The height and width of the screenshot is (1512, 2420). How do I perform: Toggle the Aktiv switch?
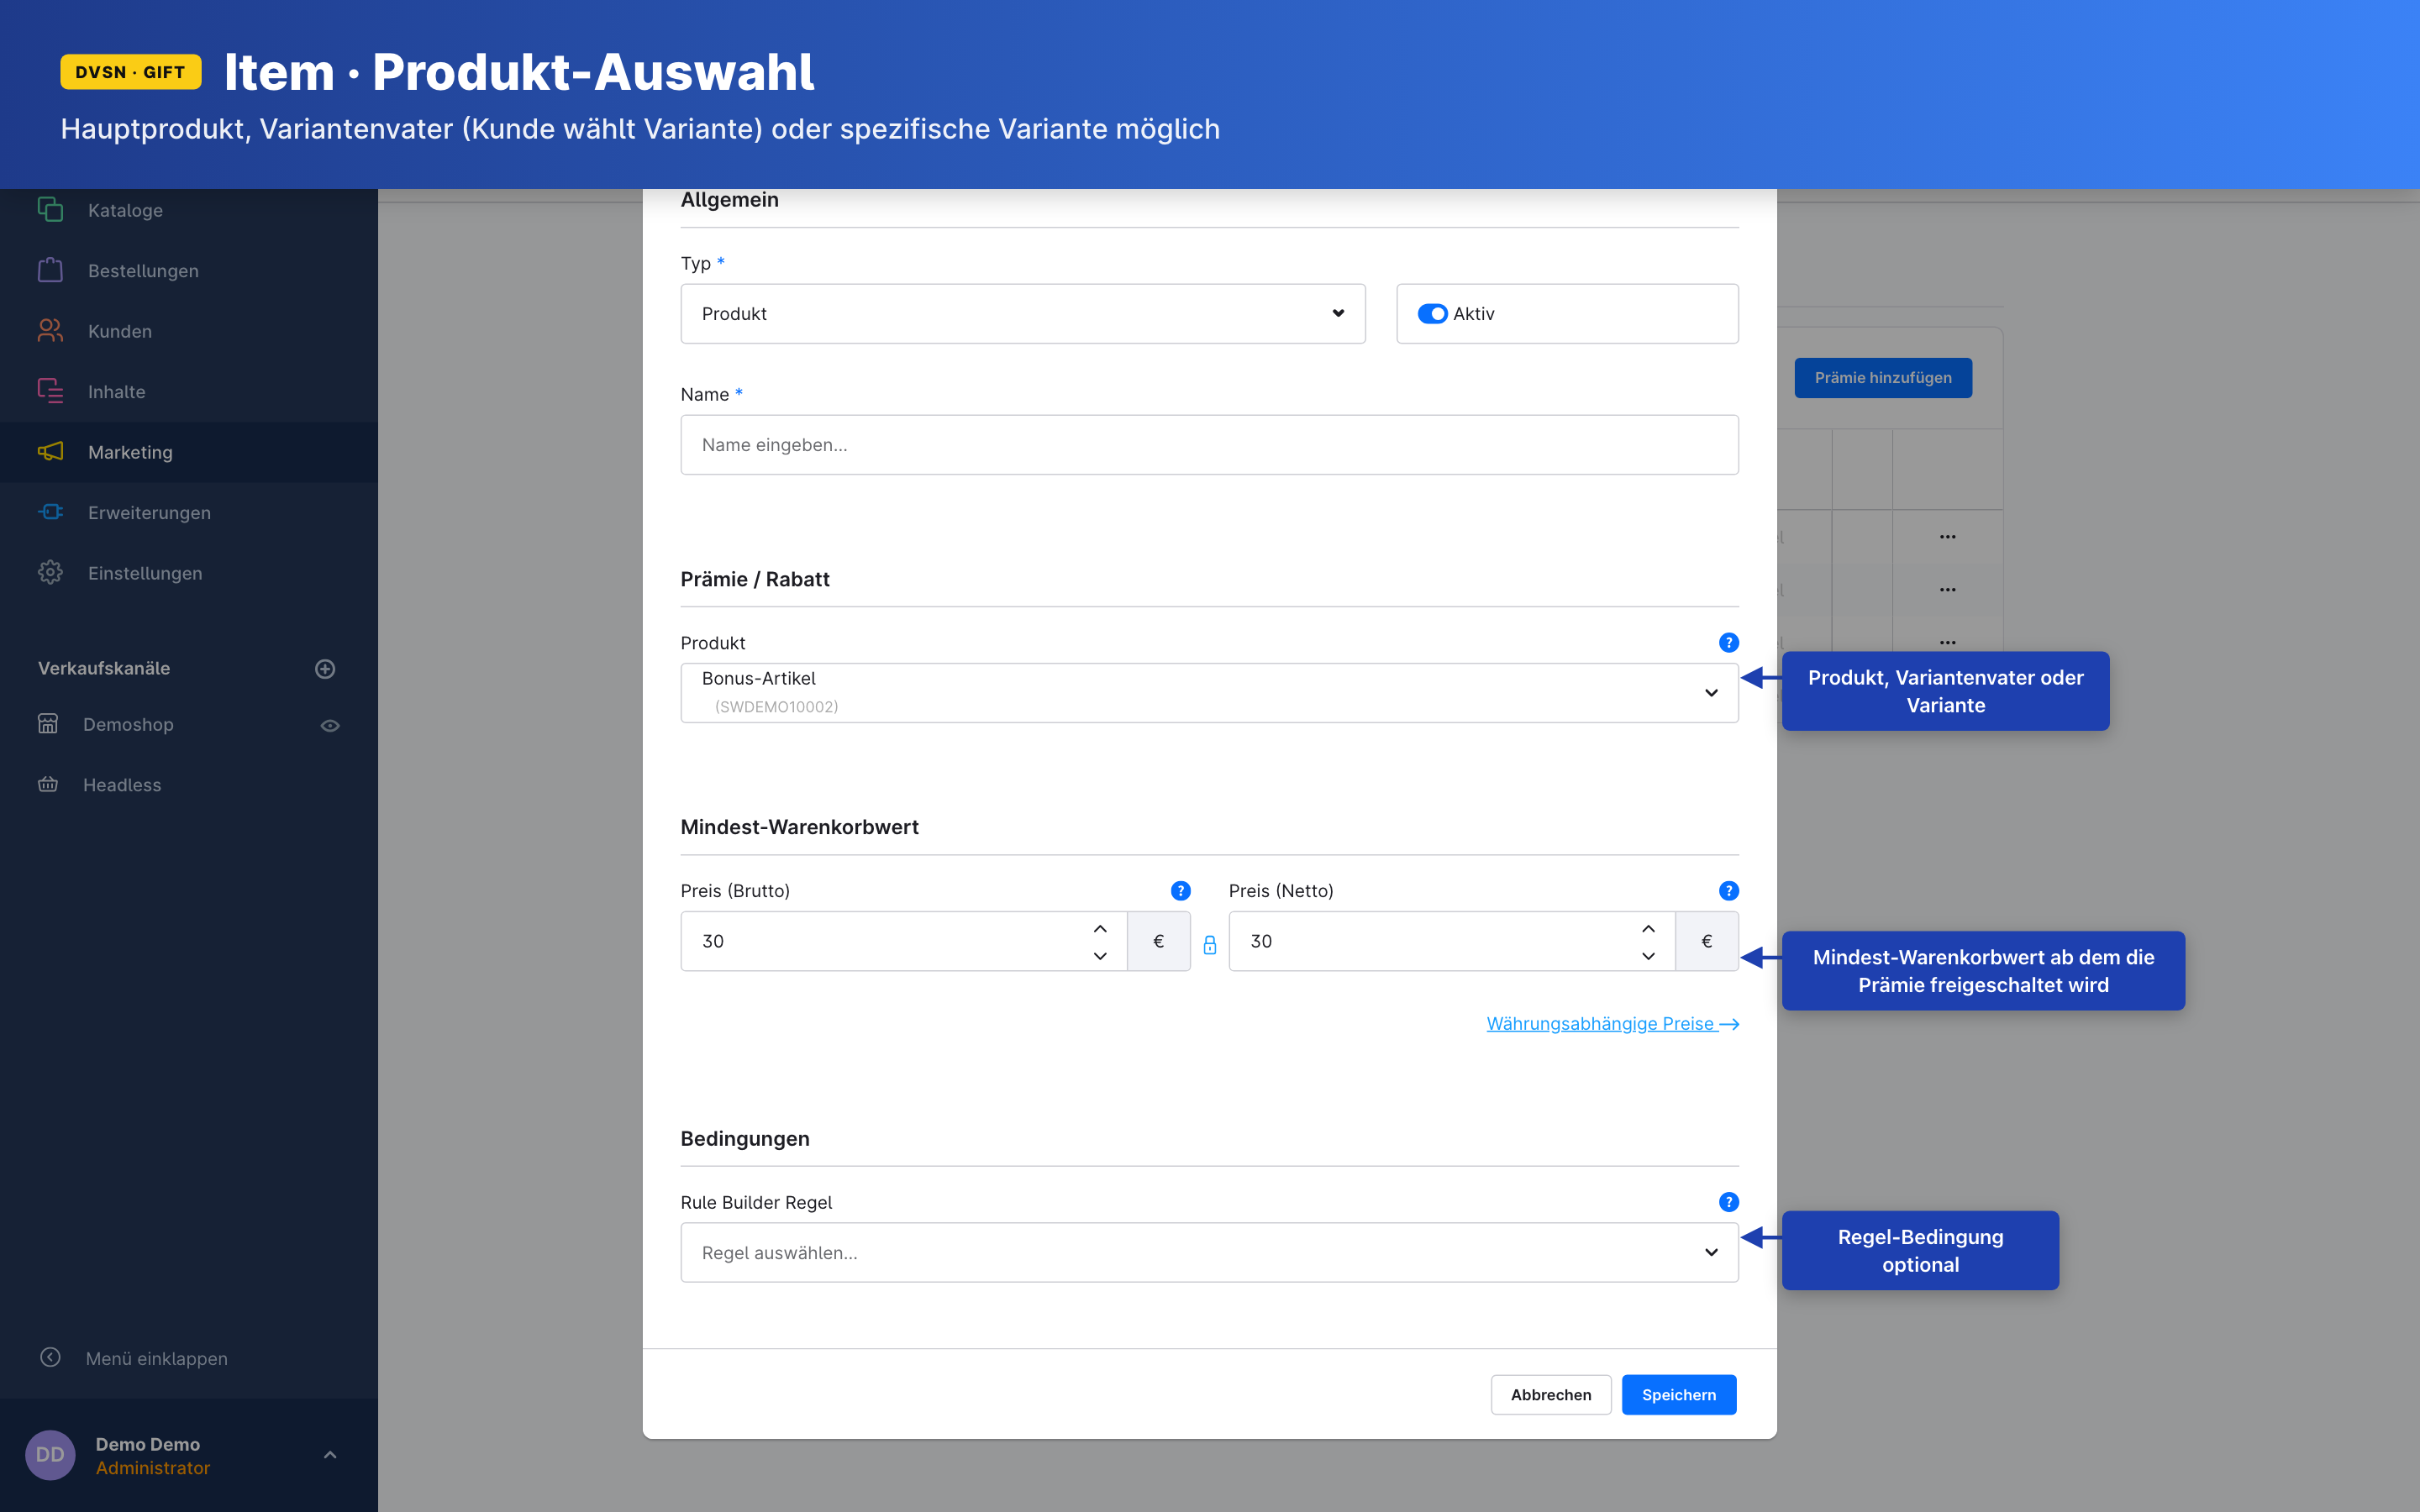(x=1432, y=314)
